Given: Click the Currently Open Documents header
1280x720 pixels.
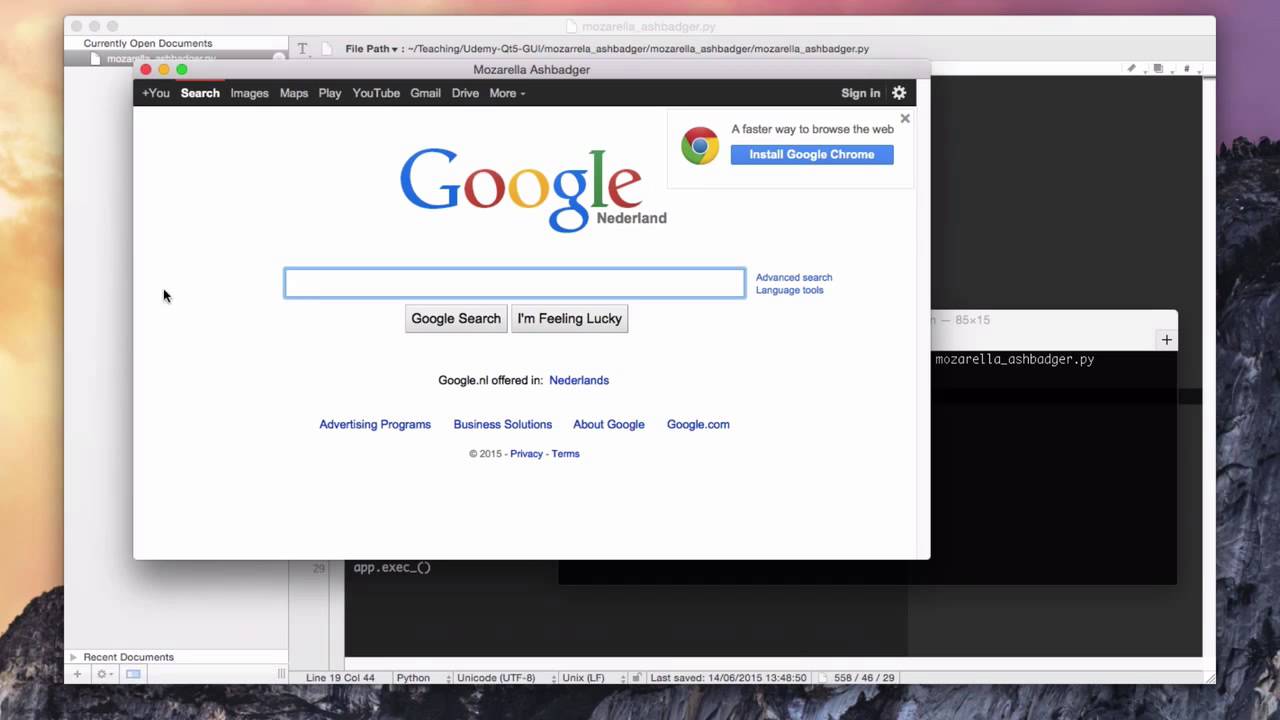Looking at the screenshot, I should 148,43.
